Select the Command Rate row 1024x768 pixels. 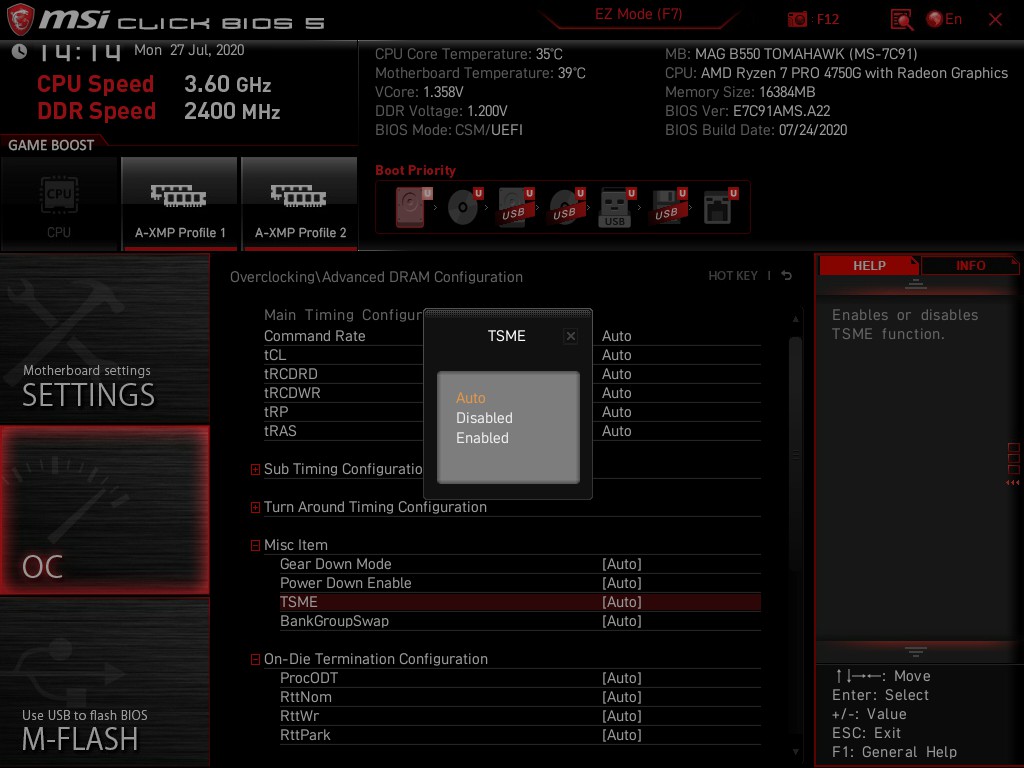pos(512,336)
